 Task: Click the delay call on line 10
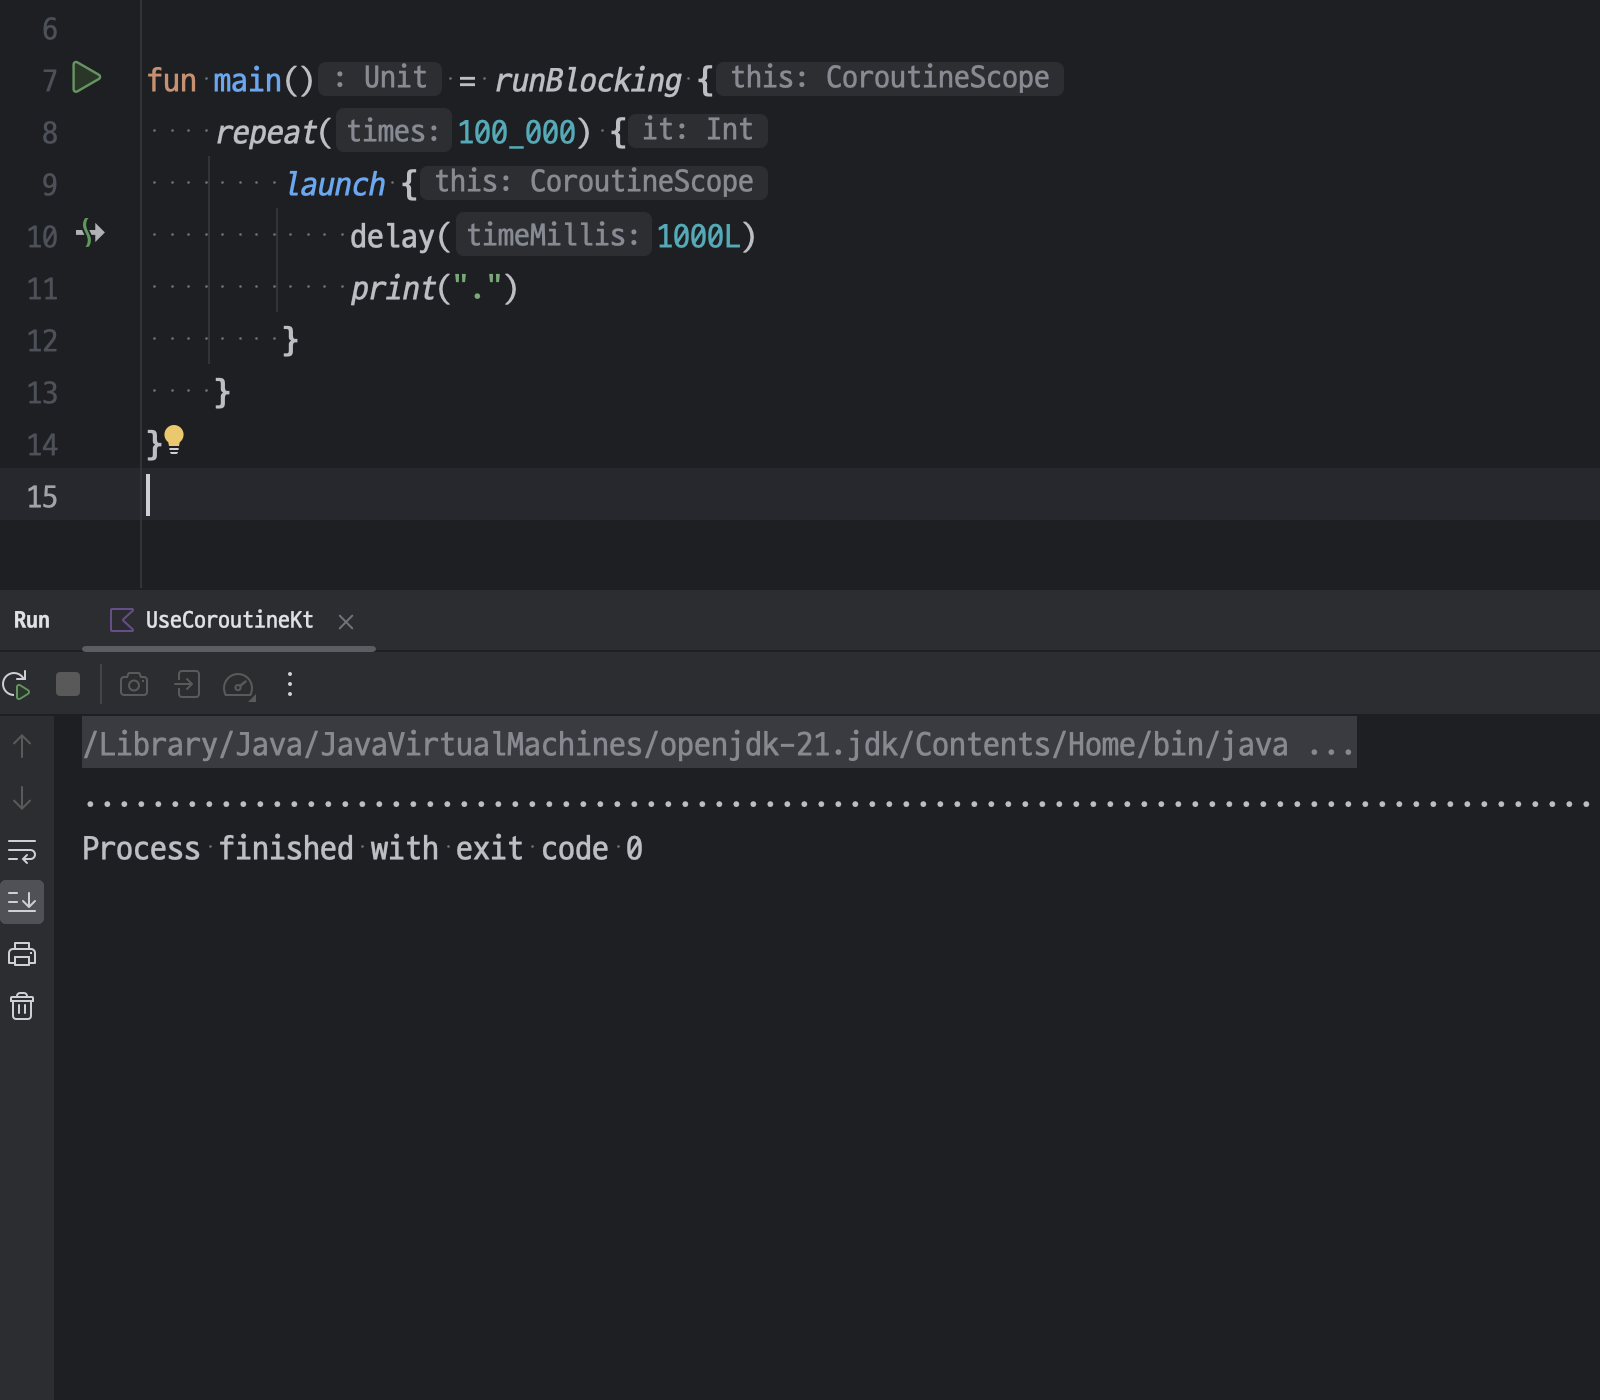click(391, 236)
